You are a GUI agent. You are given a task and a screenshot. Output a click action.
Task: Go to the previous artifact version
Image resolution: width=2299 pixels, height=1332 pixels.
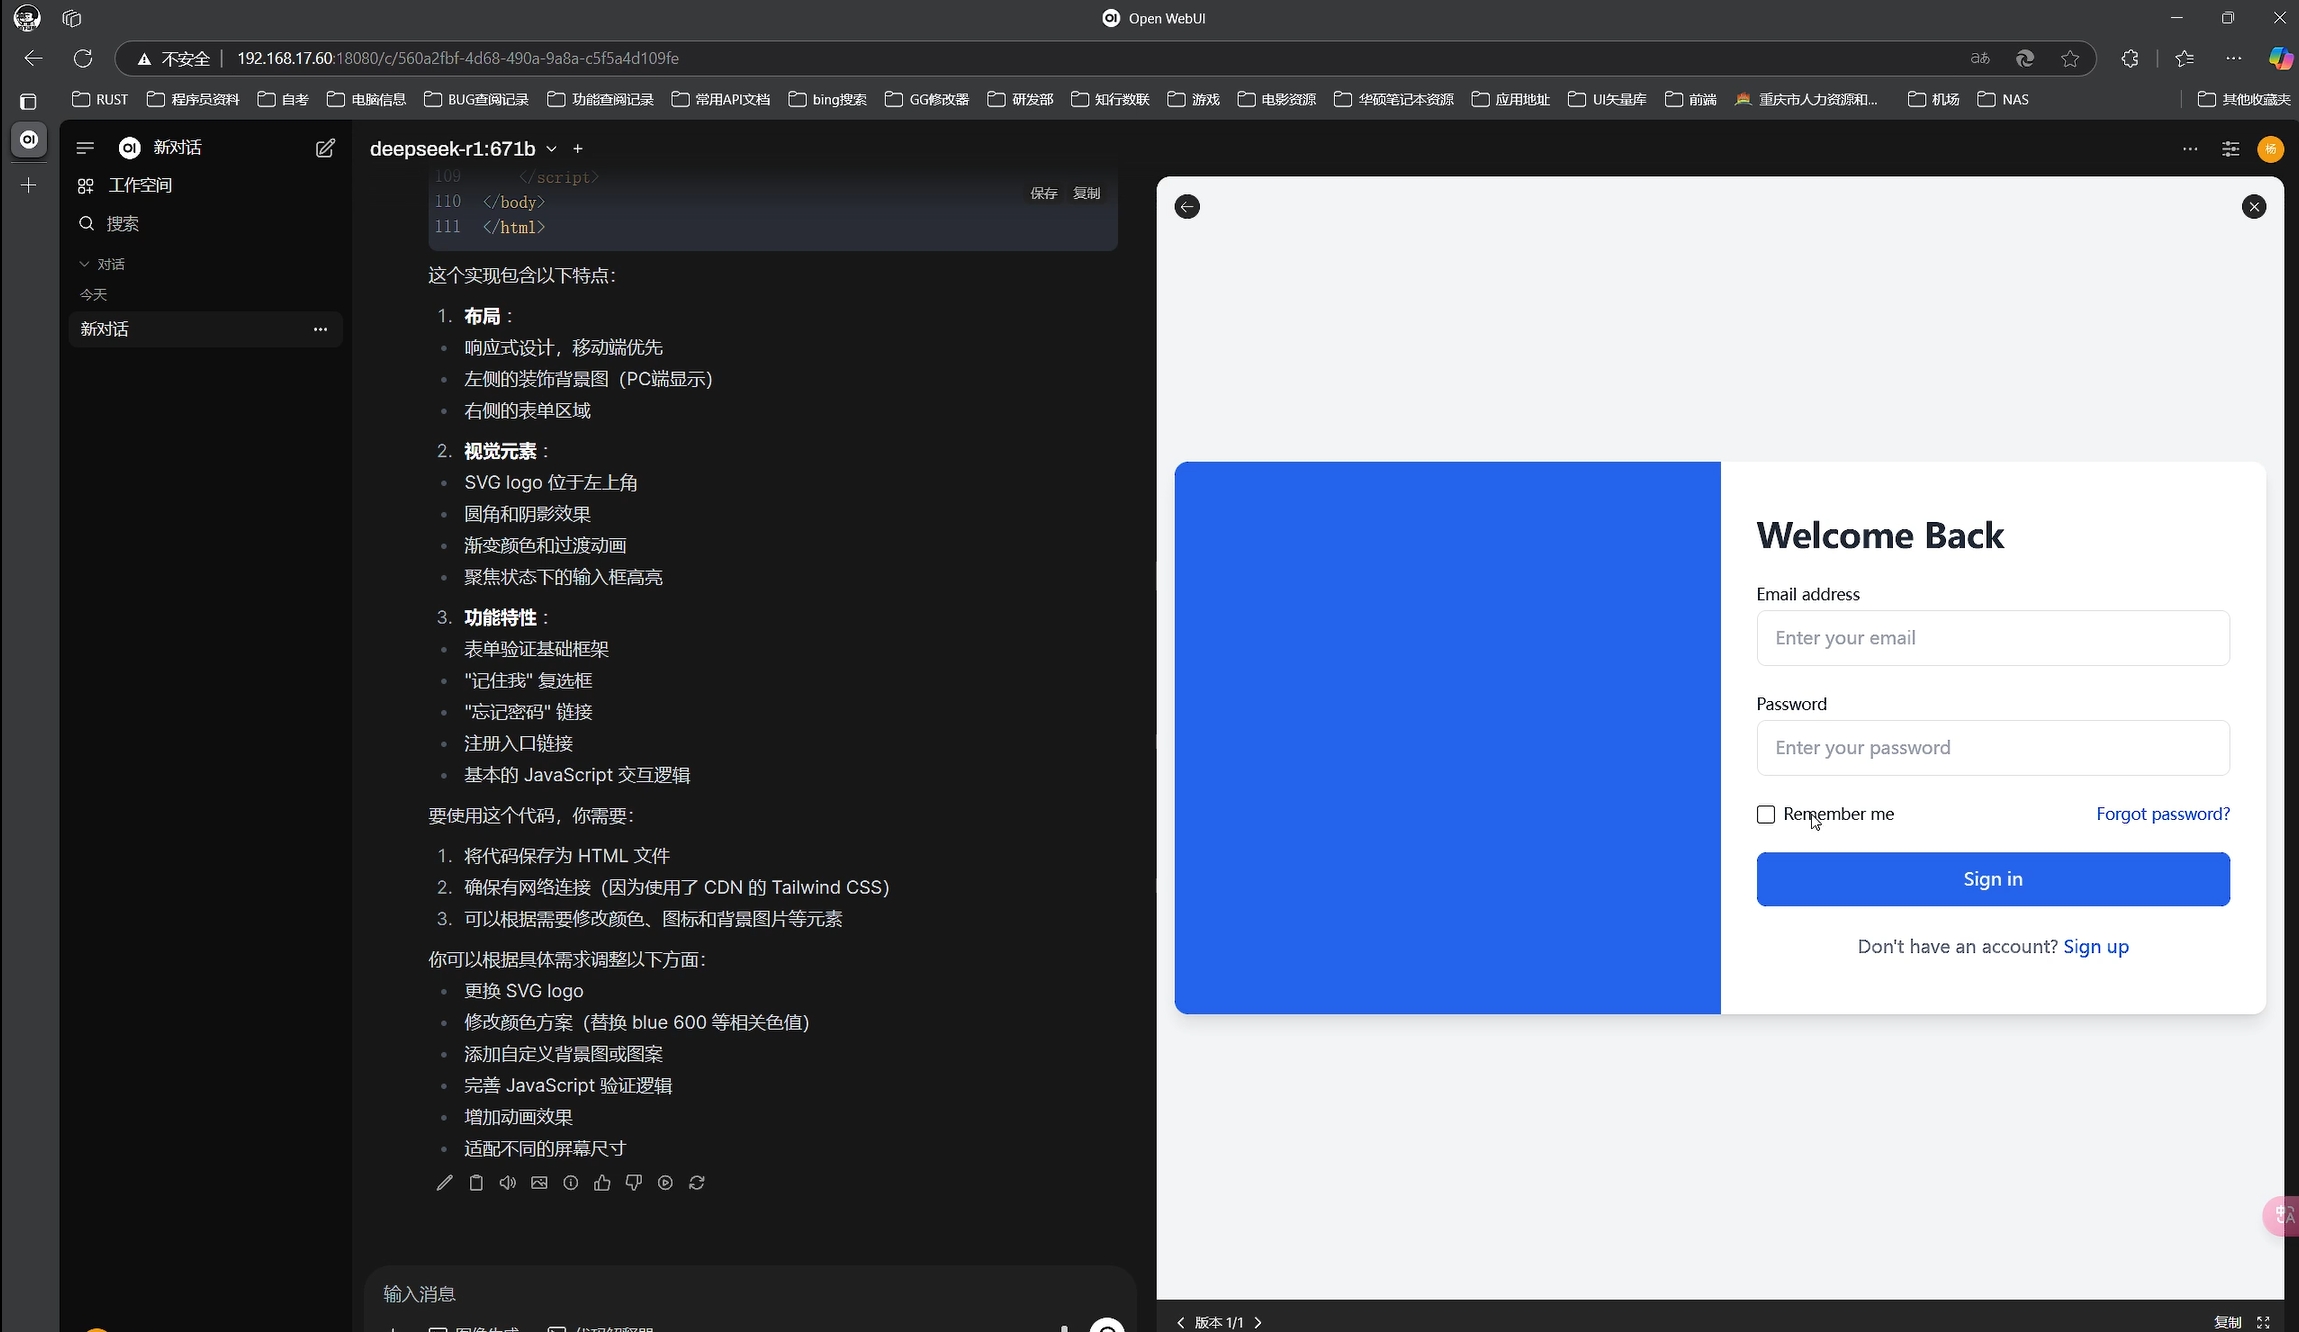(x=1181, y=1322)
